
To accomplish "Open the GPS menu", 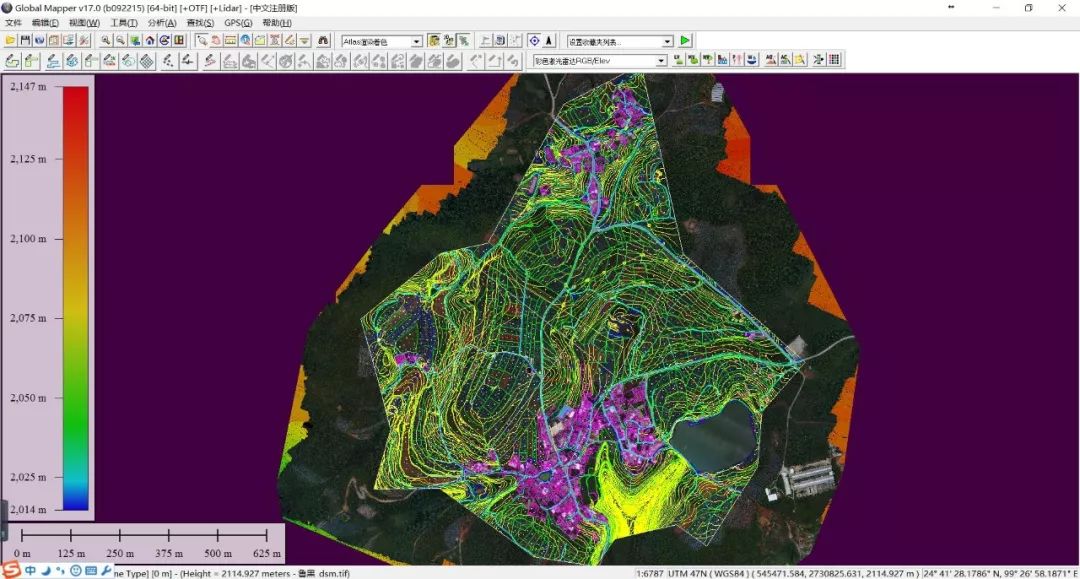I will [x=238, y=22].
